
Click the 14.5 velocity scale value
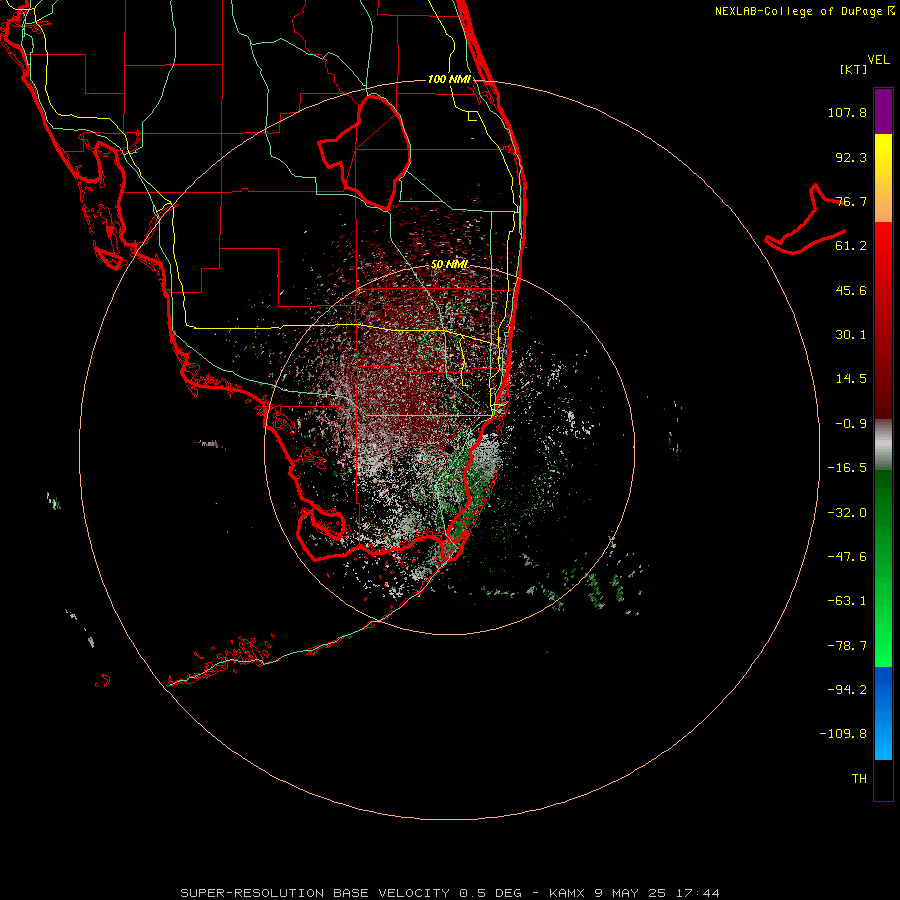[851, 379]
